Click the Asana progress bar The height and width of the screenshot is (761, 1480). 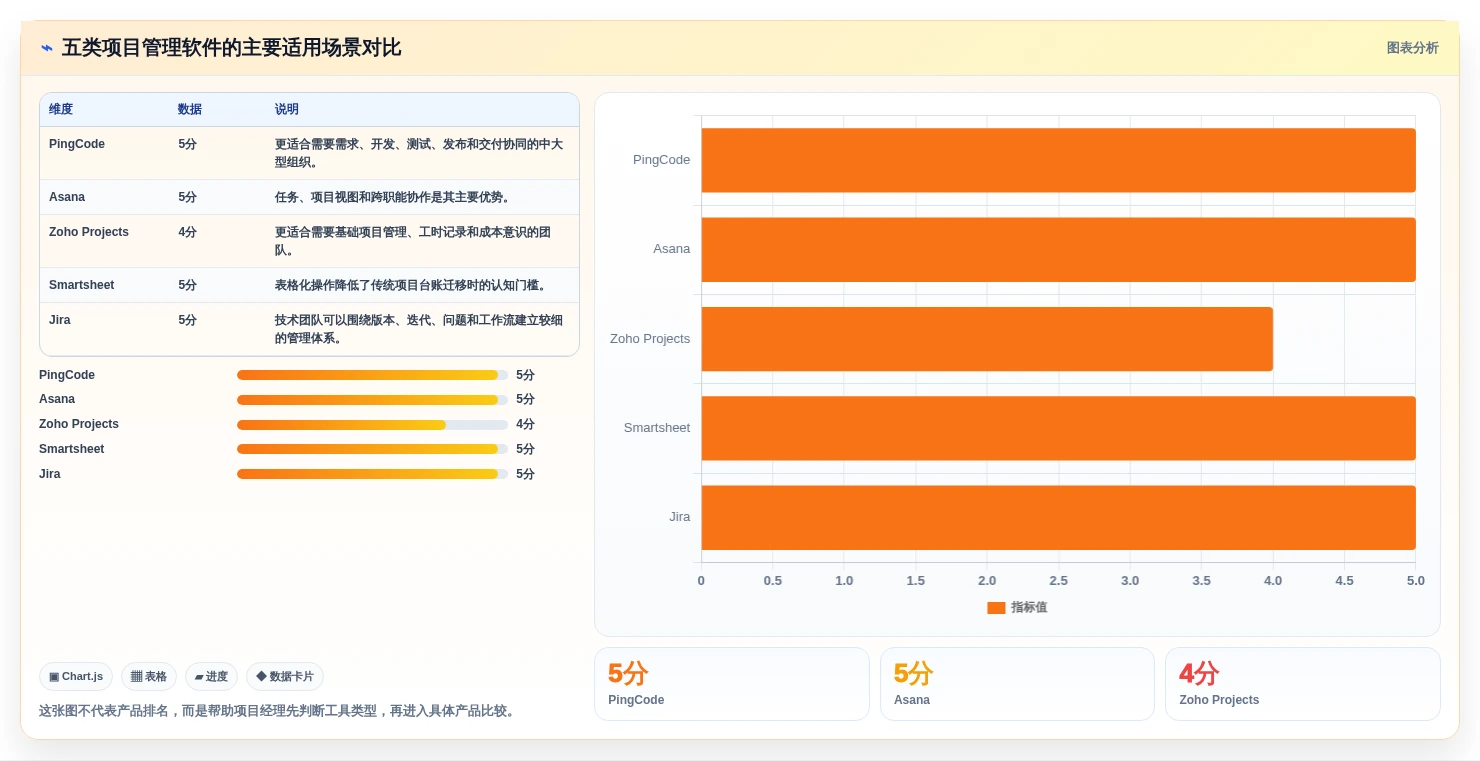click(x=372, y=400)
